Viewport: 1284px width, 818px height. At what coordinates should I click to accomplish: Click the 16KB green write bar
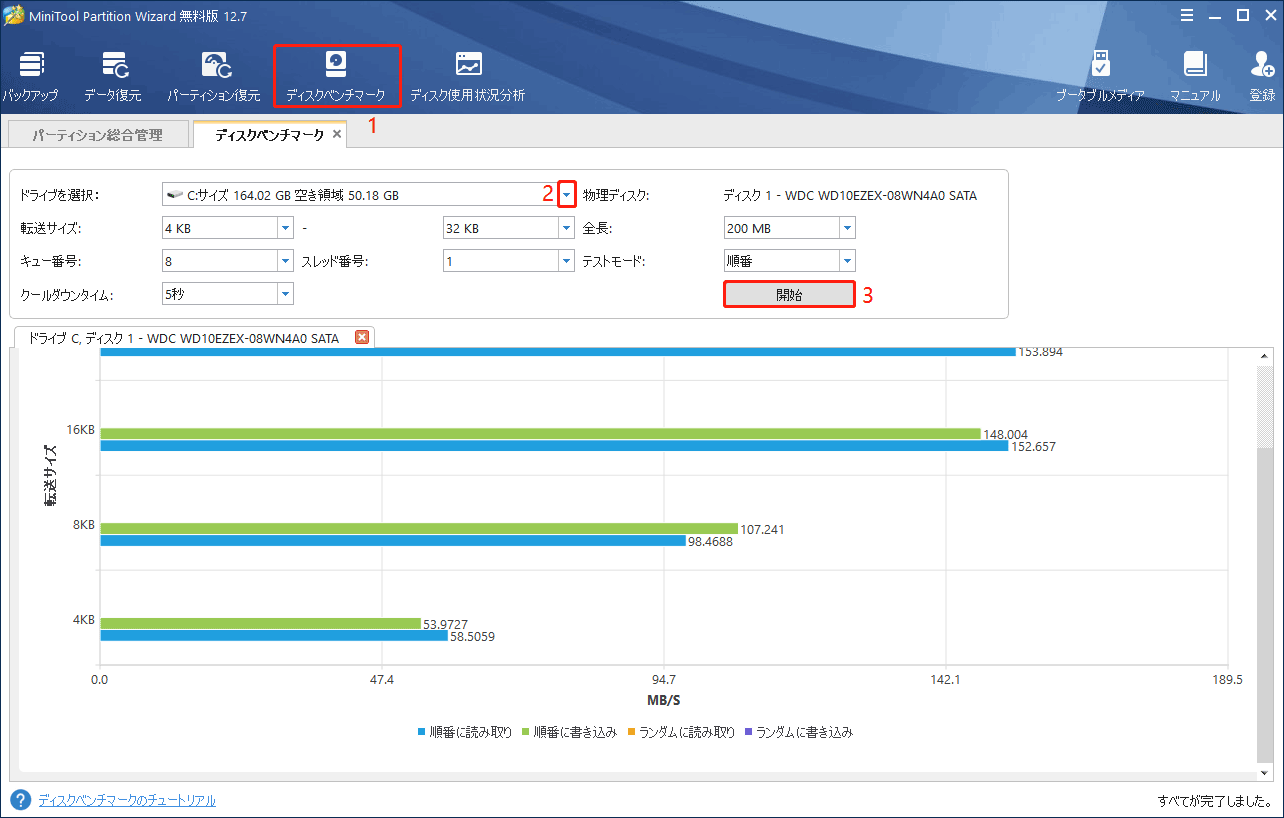coord(540,434)
